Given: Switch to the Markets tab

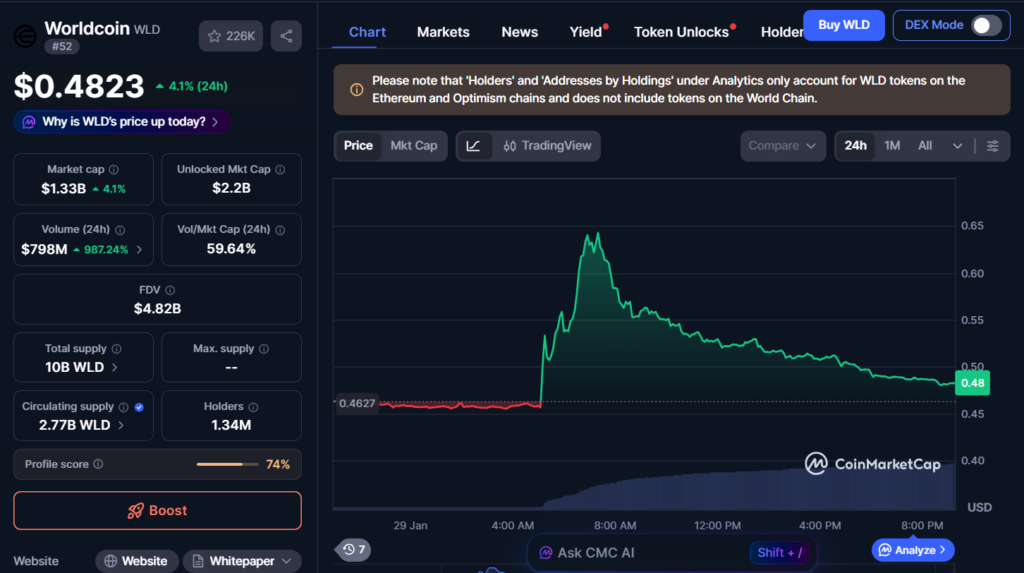Looking at the screenshot, I should 443,32.
